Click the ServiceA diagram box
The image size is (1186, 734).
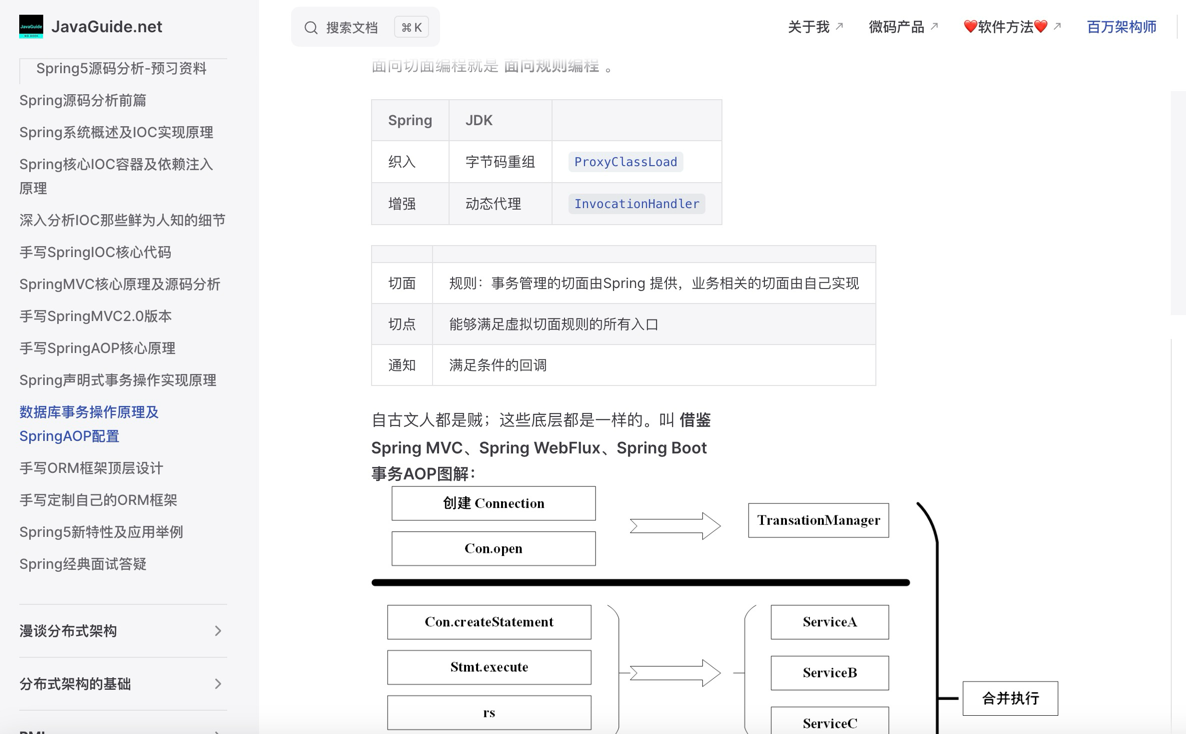[830, 622]
